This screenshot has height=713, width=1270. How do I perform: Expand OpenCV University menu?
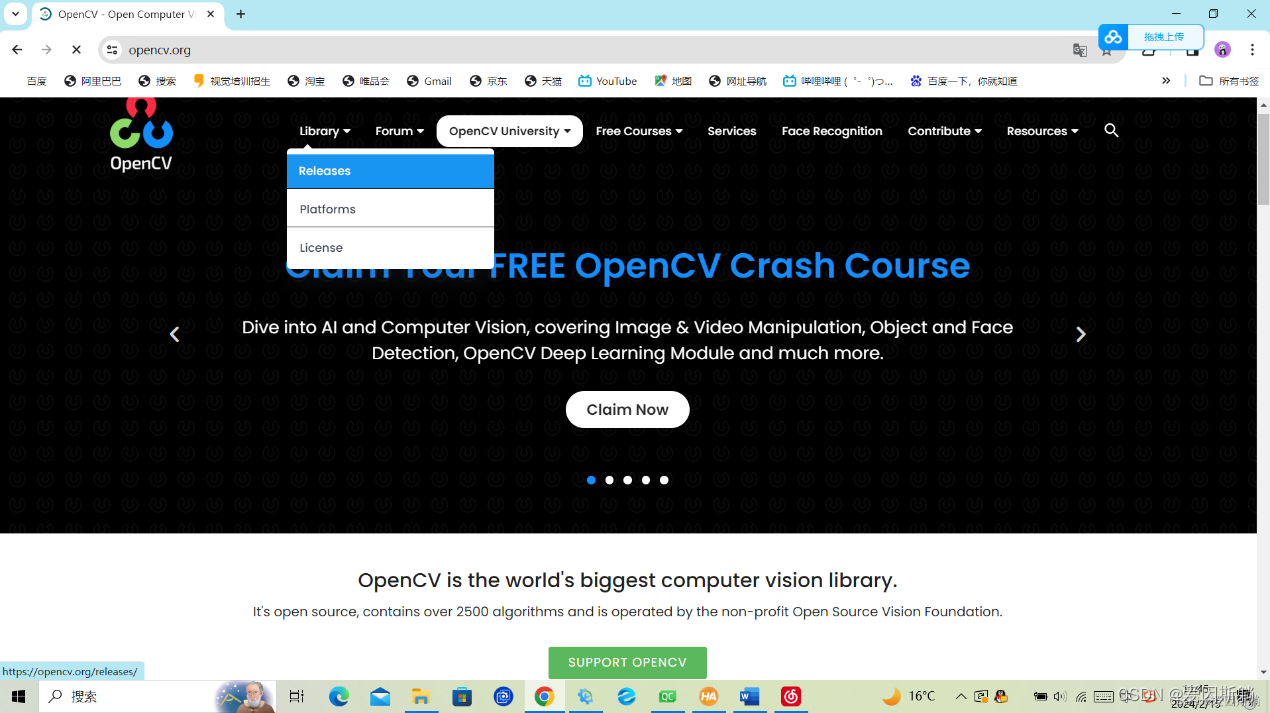tap(510, 131)
